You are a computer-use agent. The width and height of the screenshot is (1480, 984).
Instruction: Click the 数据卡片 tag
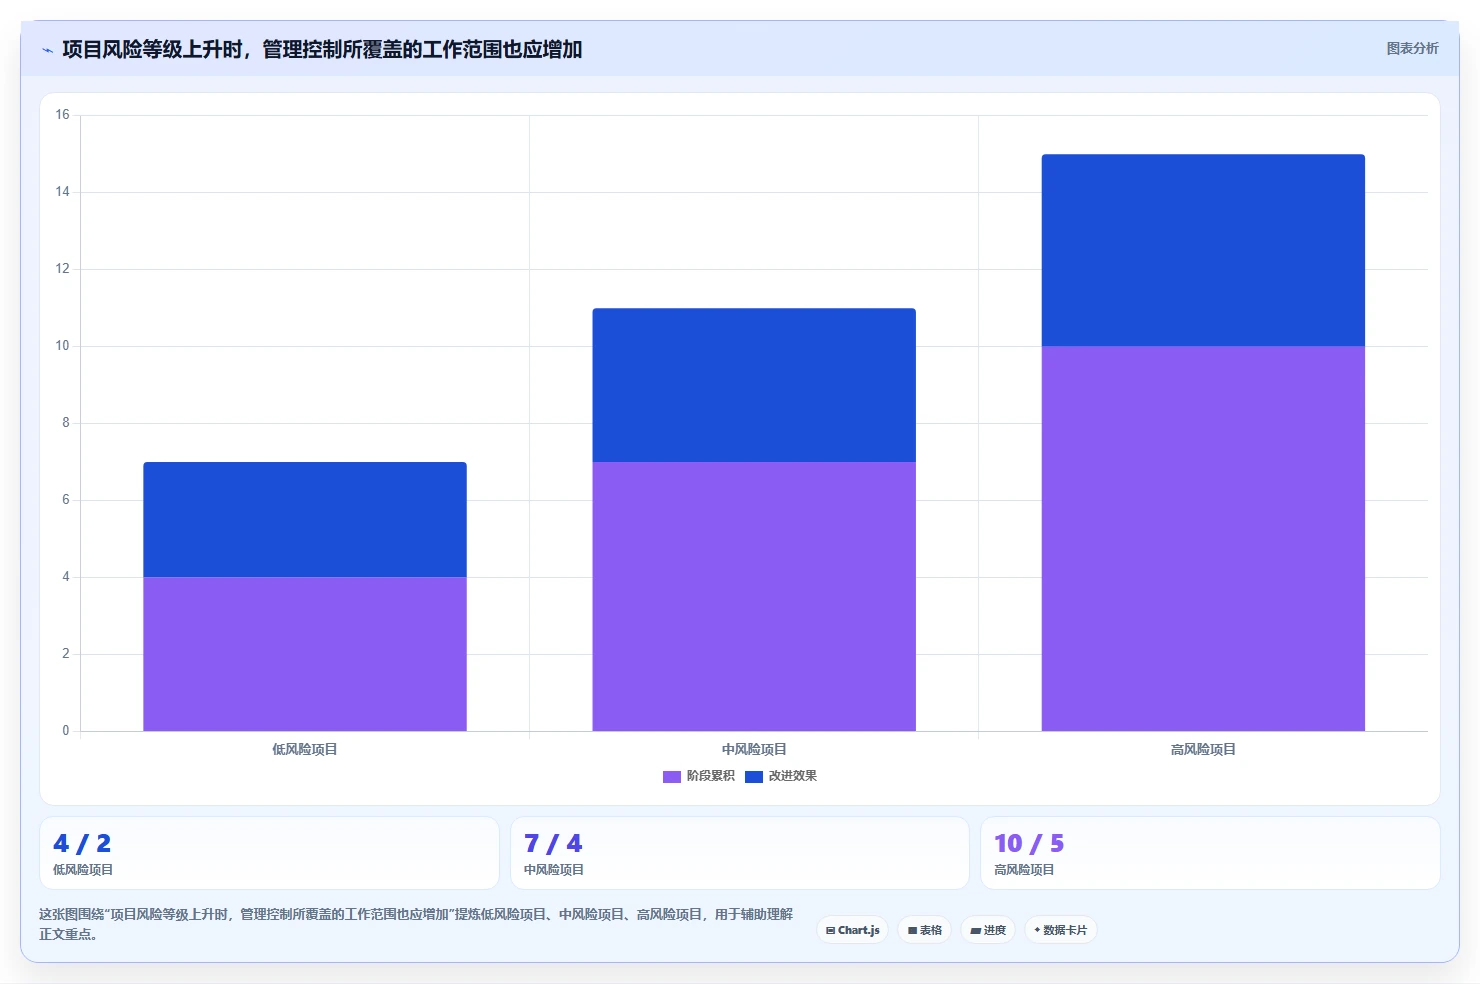coord(1061,930)
